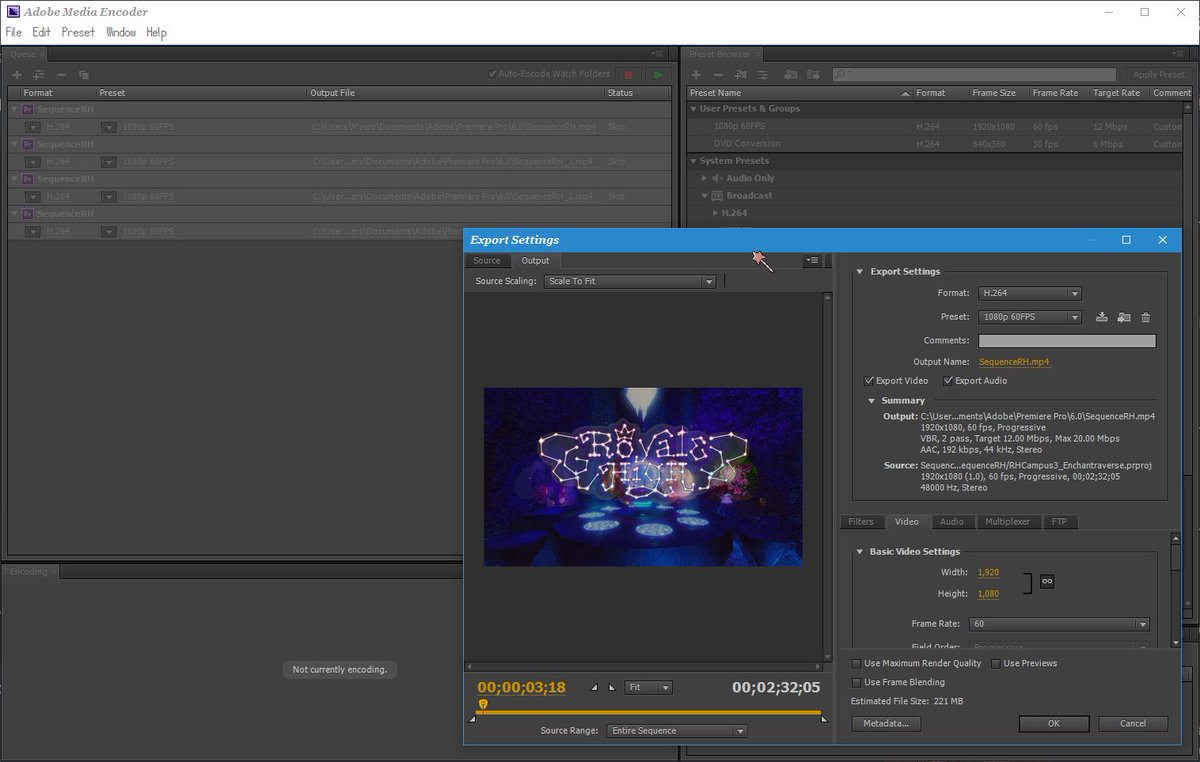Open the Format dropdown showing H.264
This screenshot has height=762, width=1200.
1030,294
